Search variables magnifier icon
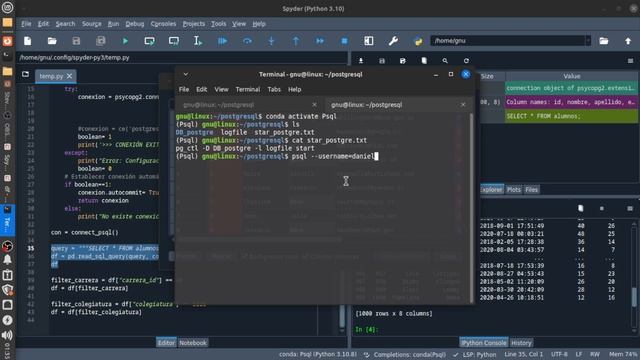The width and height of the screenshot is (640, 360). point(445,61)
